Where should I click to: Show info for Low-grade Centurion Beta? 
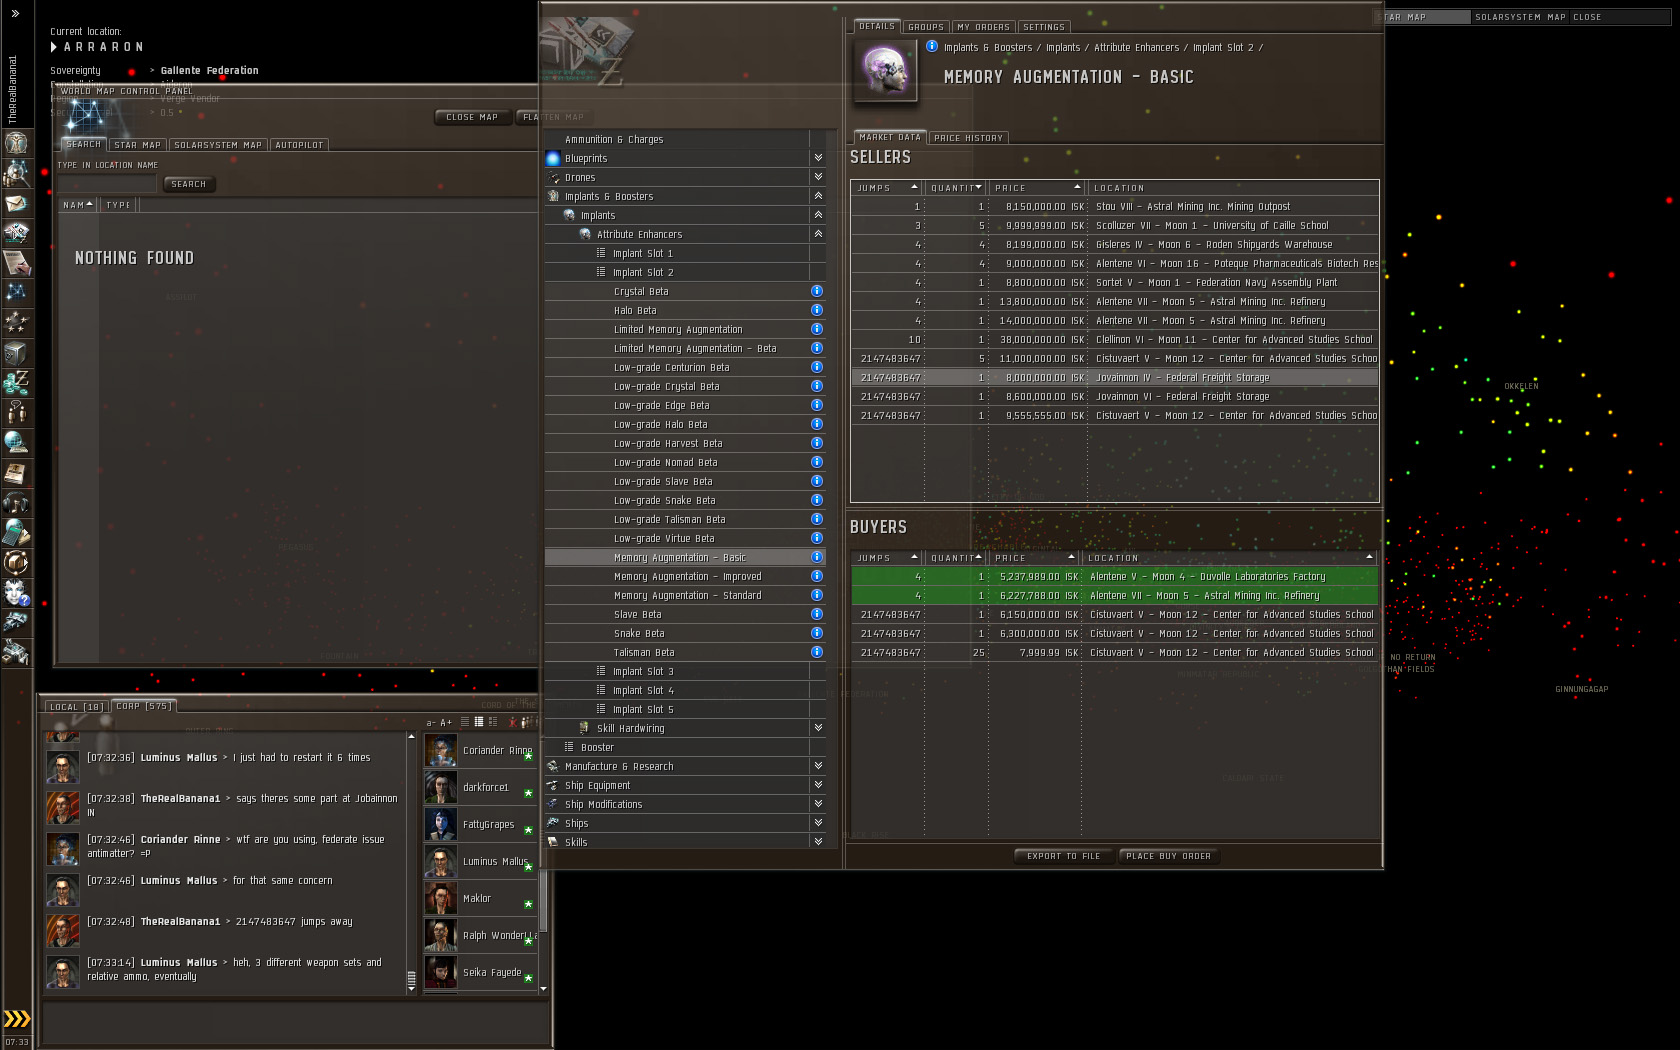(817, 367)
